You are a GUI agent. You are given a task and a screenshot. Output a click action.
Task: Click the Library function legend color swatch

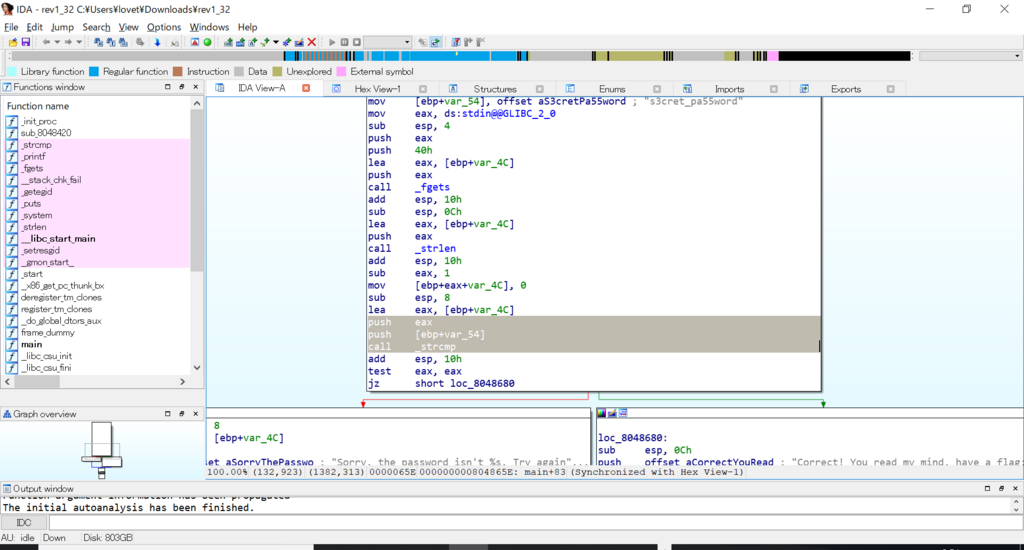(x=12, y=71)
